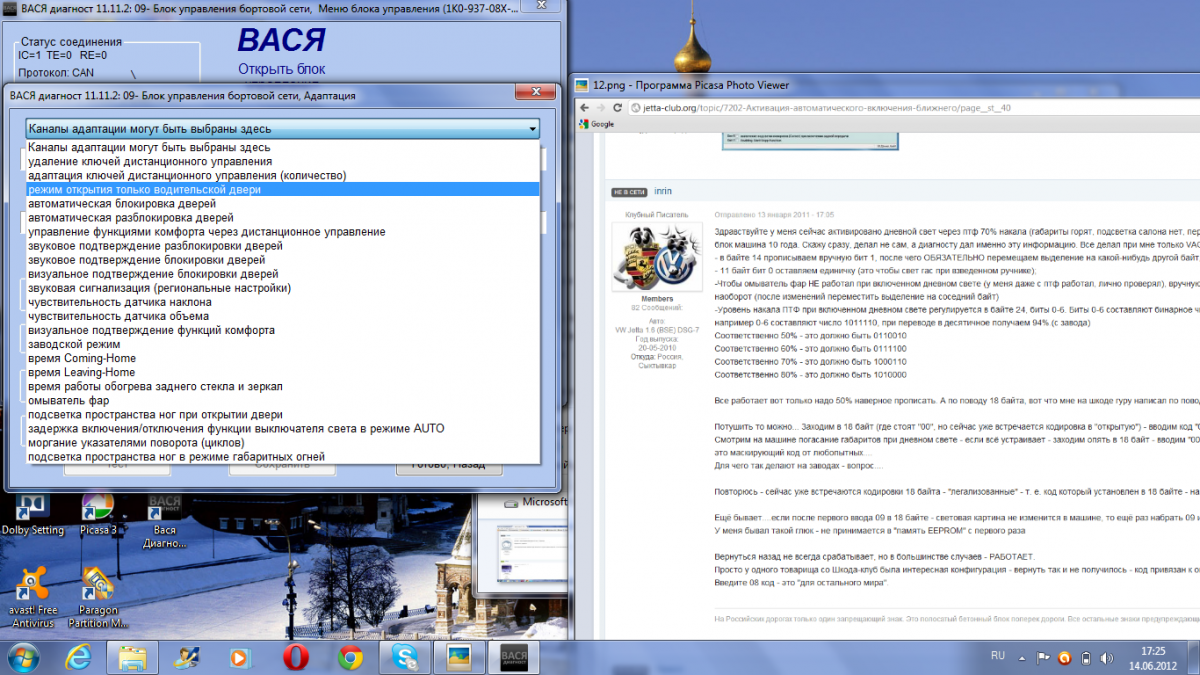Choose 'визуальное подтверждение функций комфорта'

(x=282, y=330)
